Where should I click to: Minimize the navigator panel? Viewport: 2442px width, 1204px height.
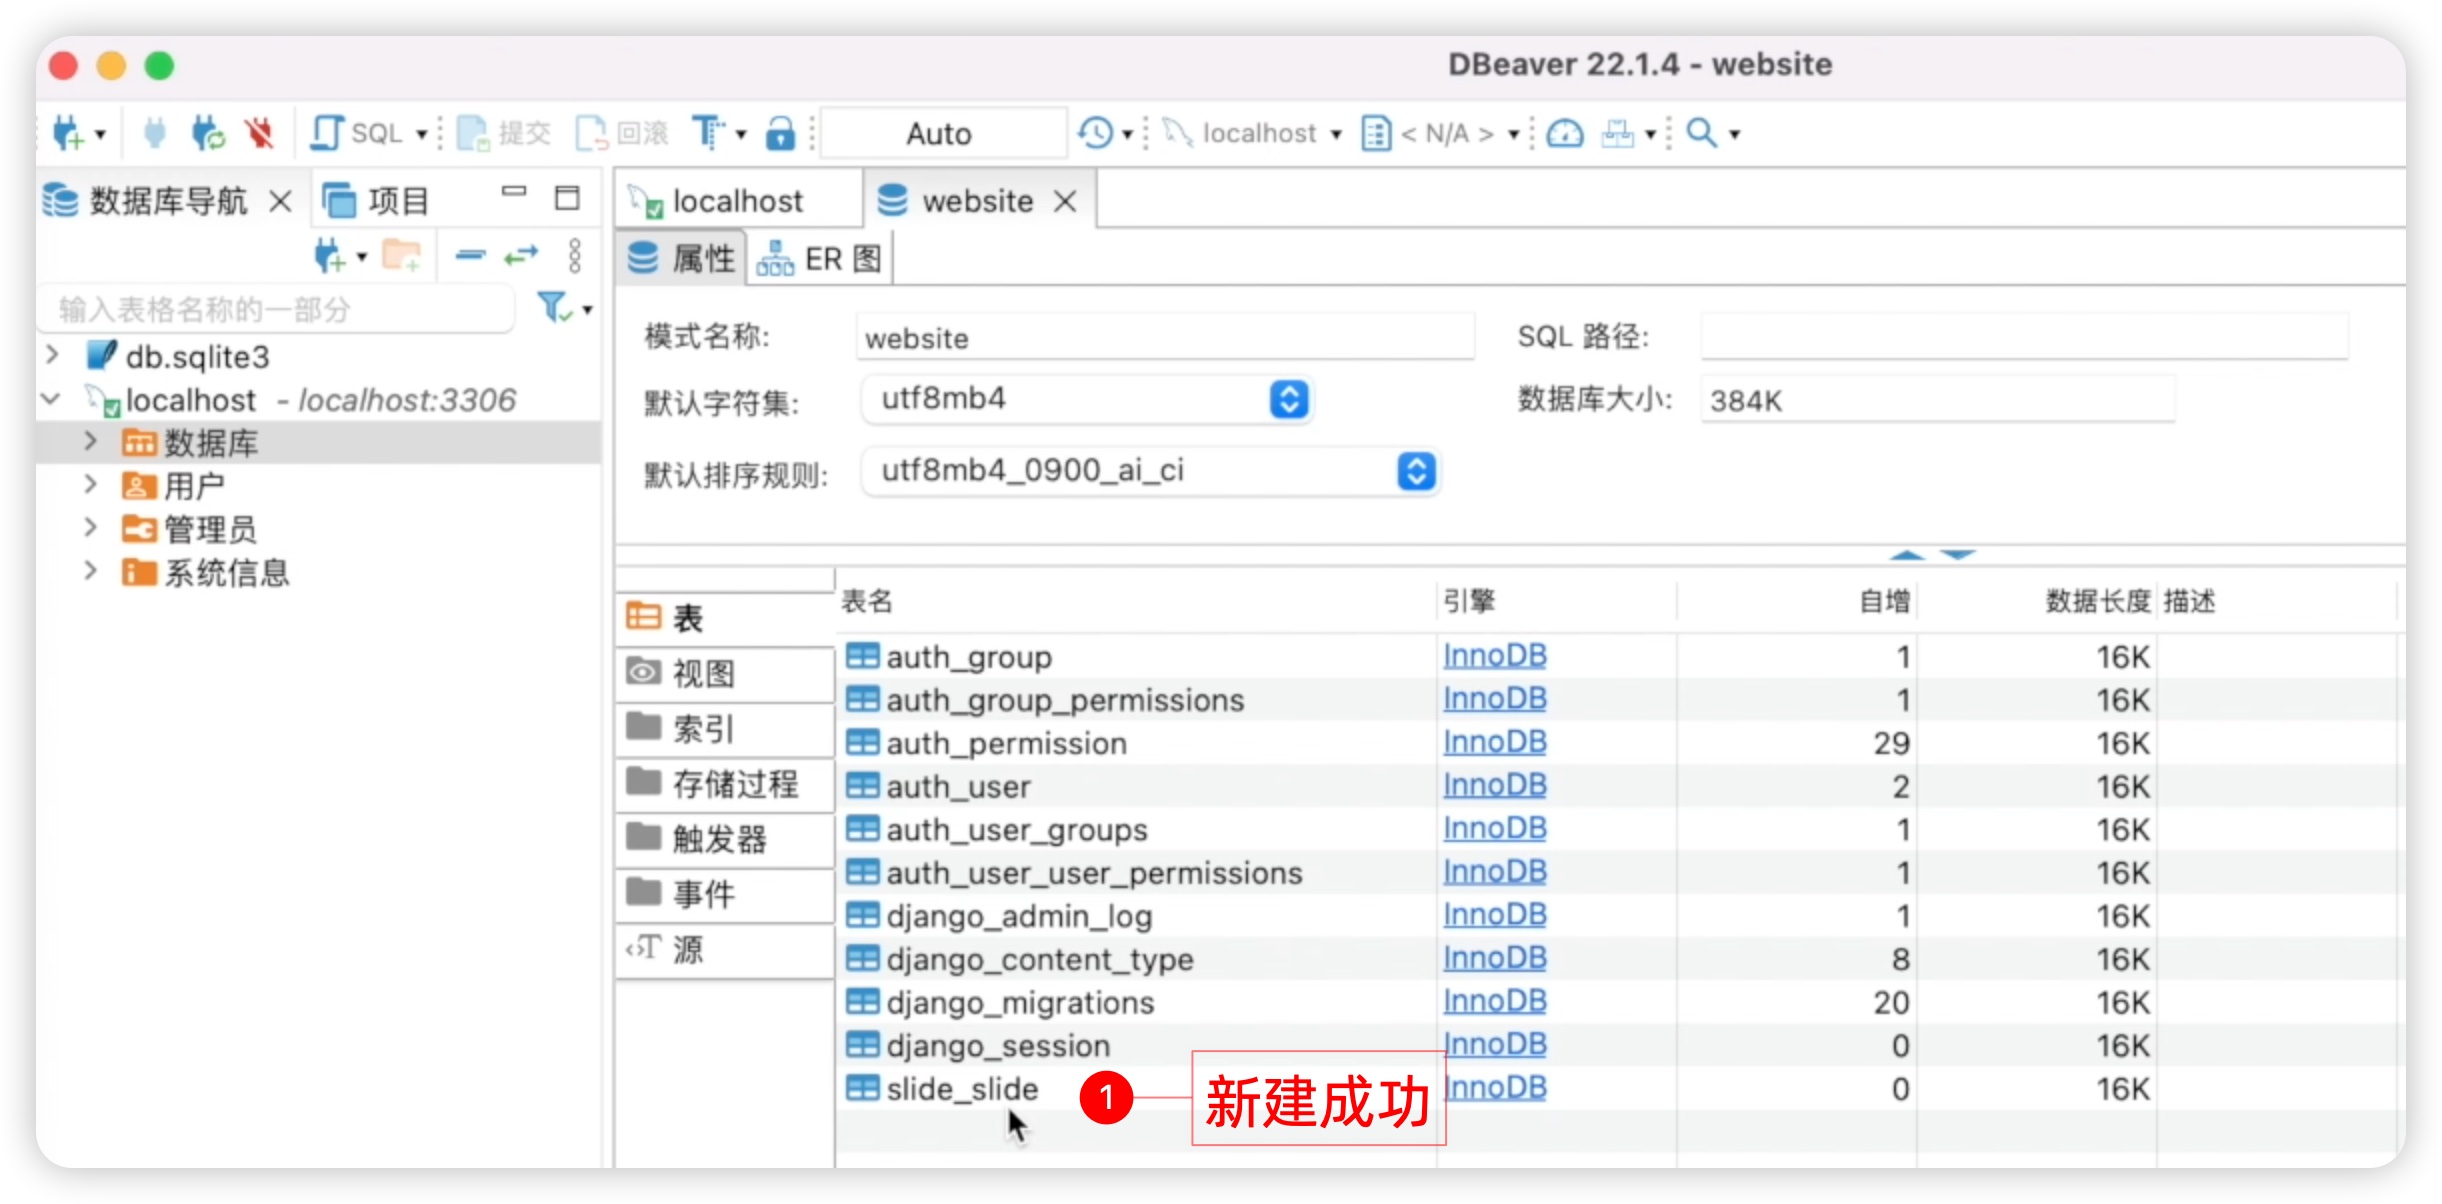[514, 191]
